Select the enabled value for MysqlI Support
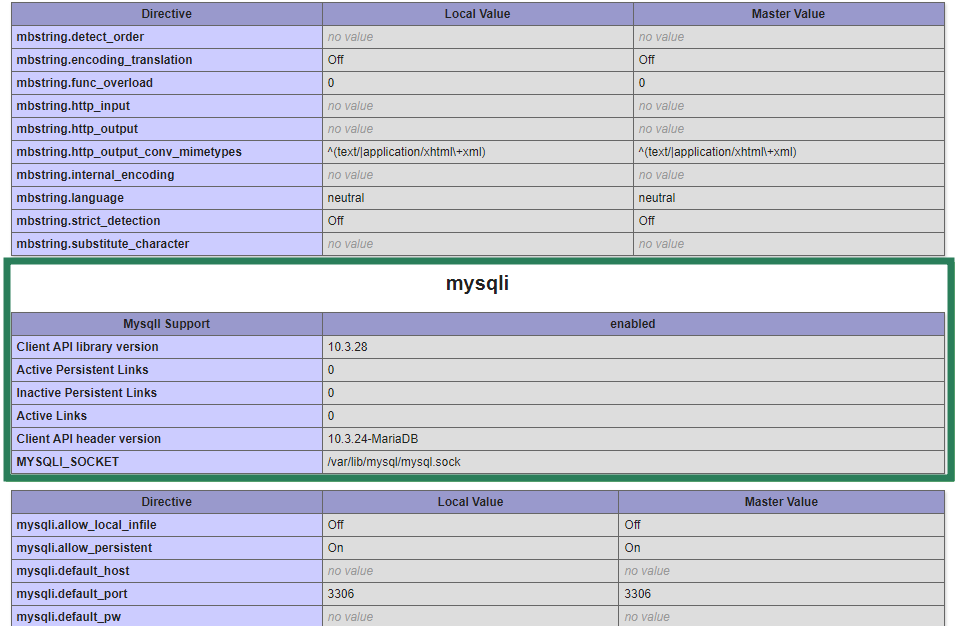The height and width of the screenshot is (626, 969). click(633, 324)
